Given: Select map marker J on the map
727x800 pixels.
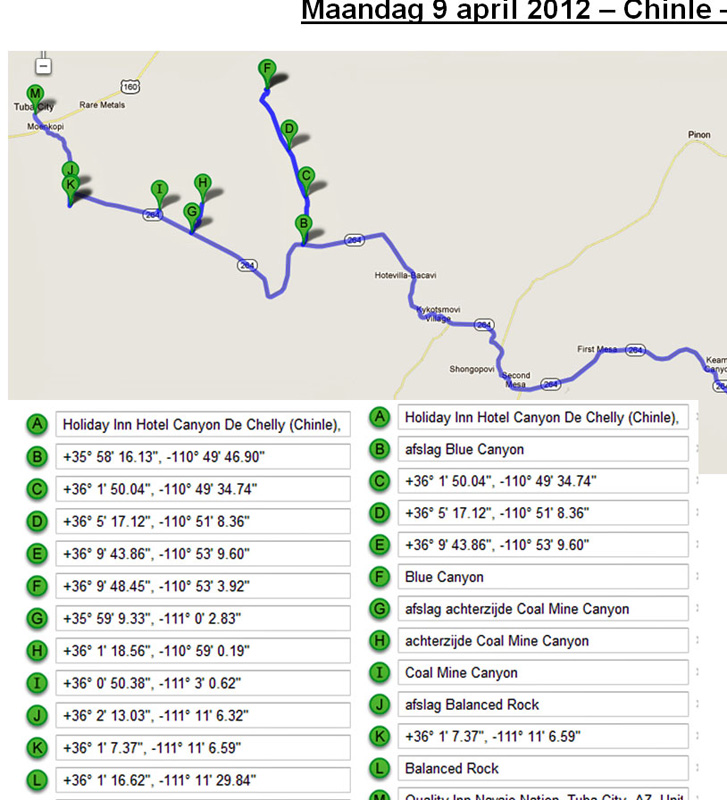Looking at the screenshot, I should pyautogui.click(x=69, y=170).
